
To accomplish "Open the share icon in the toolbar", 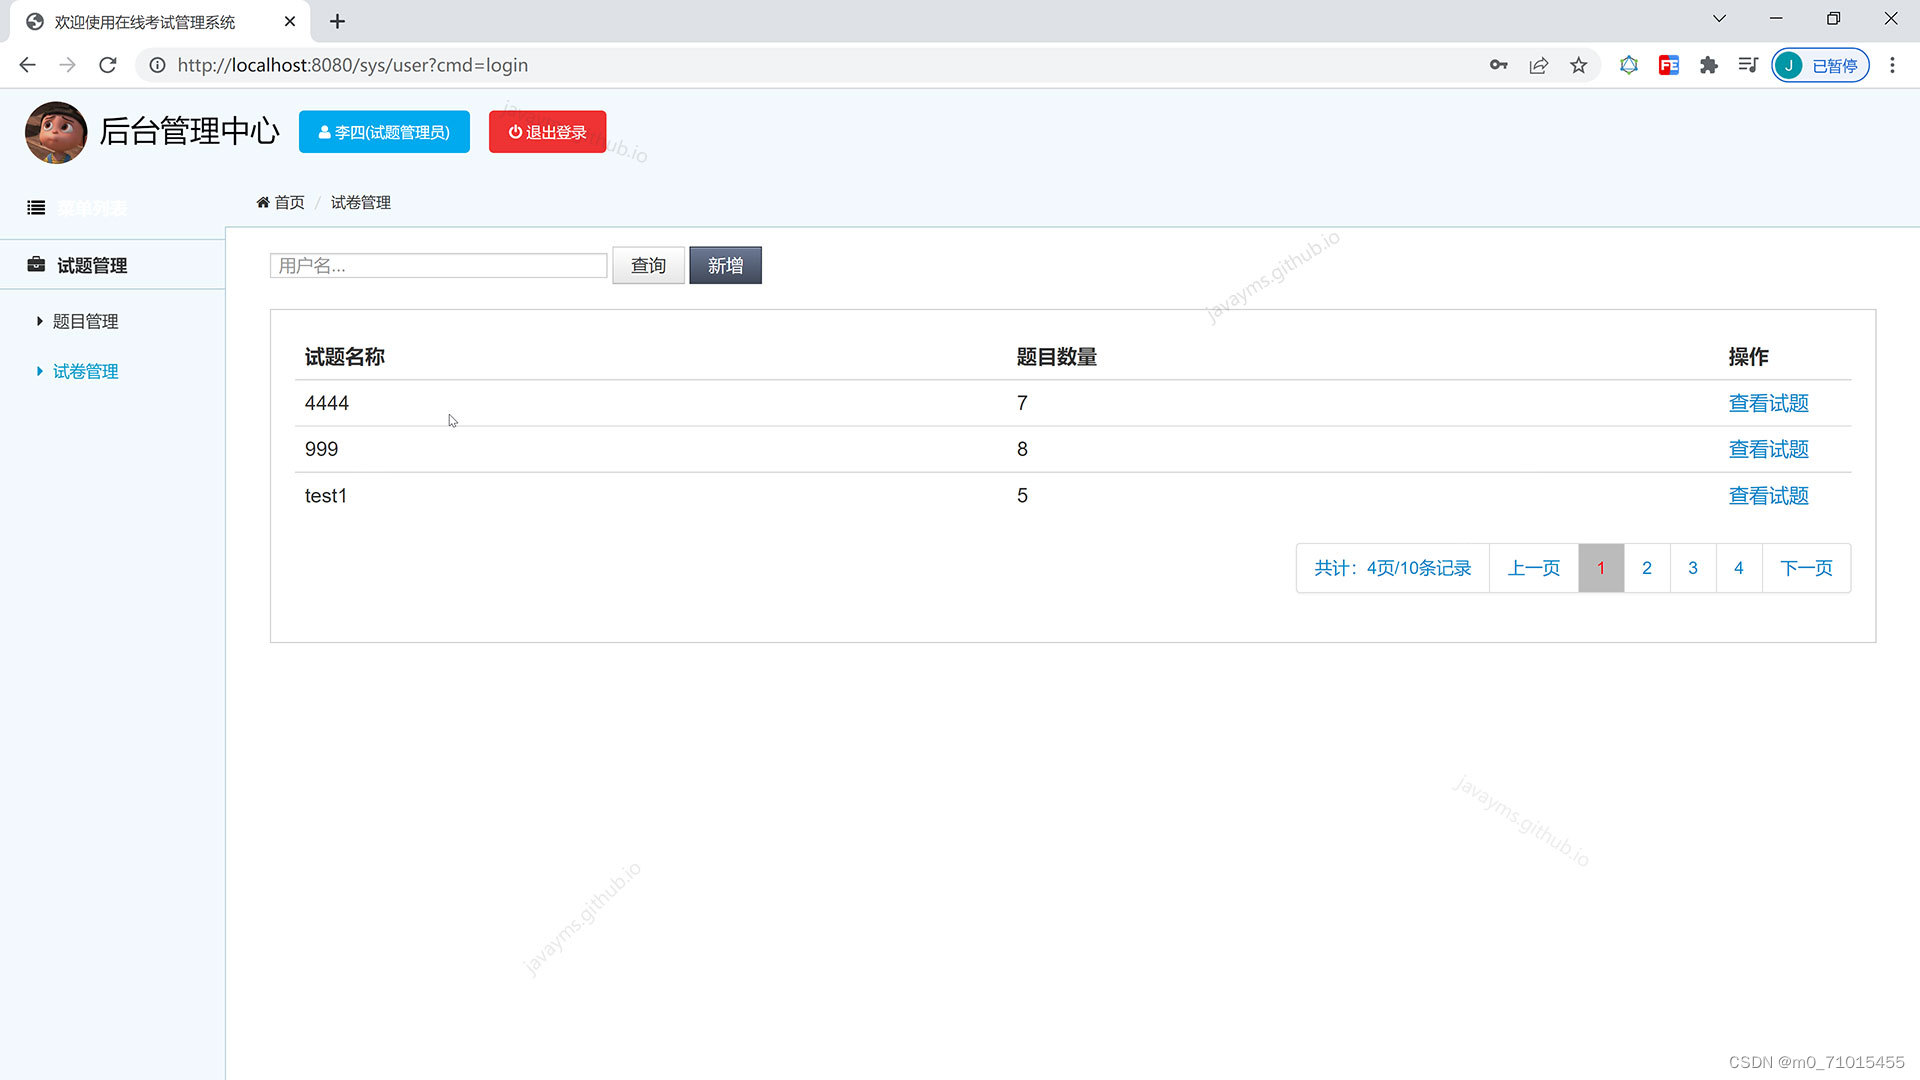I will (1538, 65).
